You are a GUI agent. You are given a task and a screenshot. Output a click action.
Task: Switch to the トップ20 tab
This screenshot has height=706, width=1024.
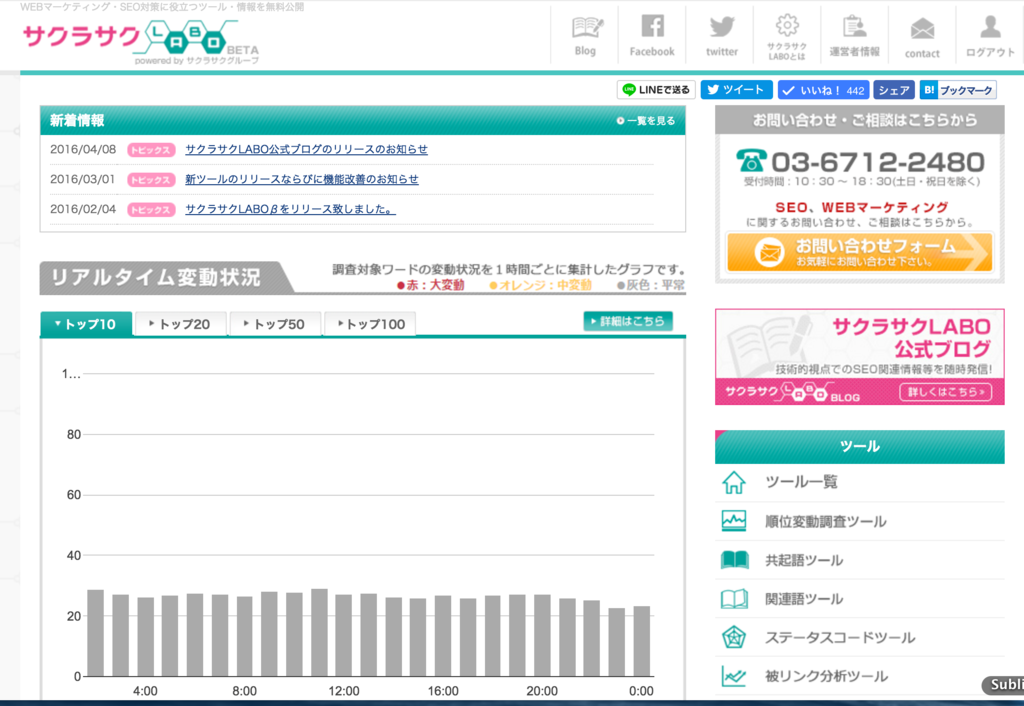click(x=181, y=324)
